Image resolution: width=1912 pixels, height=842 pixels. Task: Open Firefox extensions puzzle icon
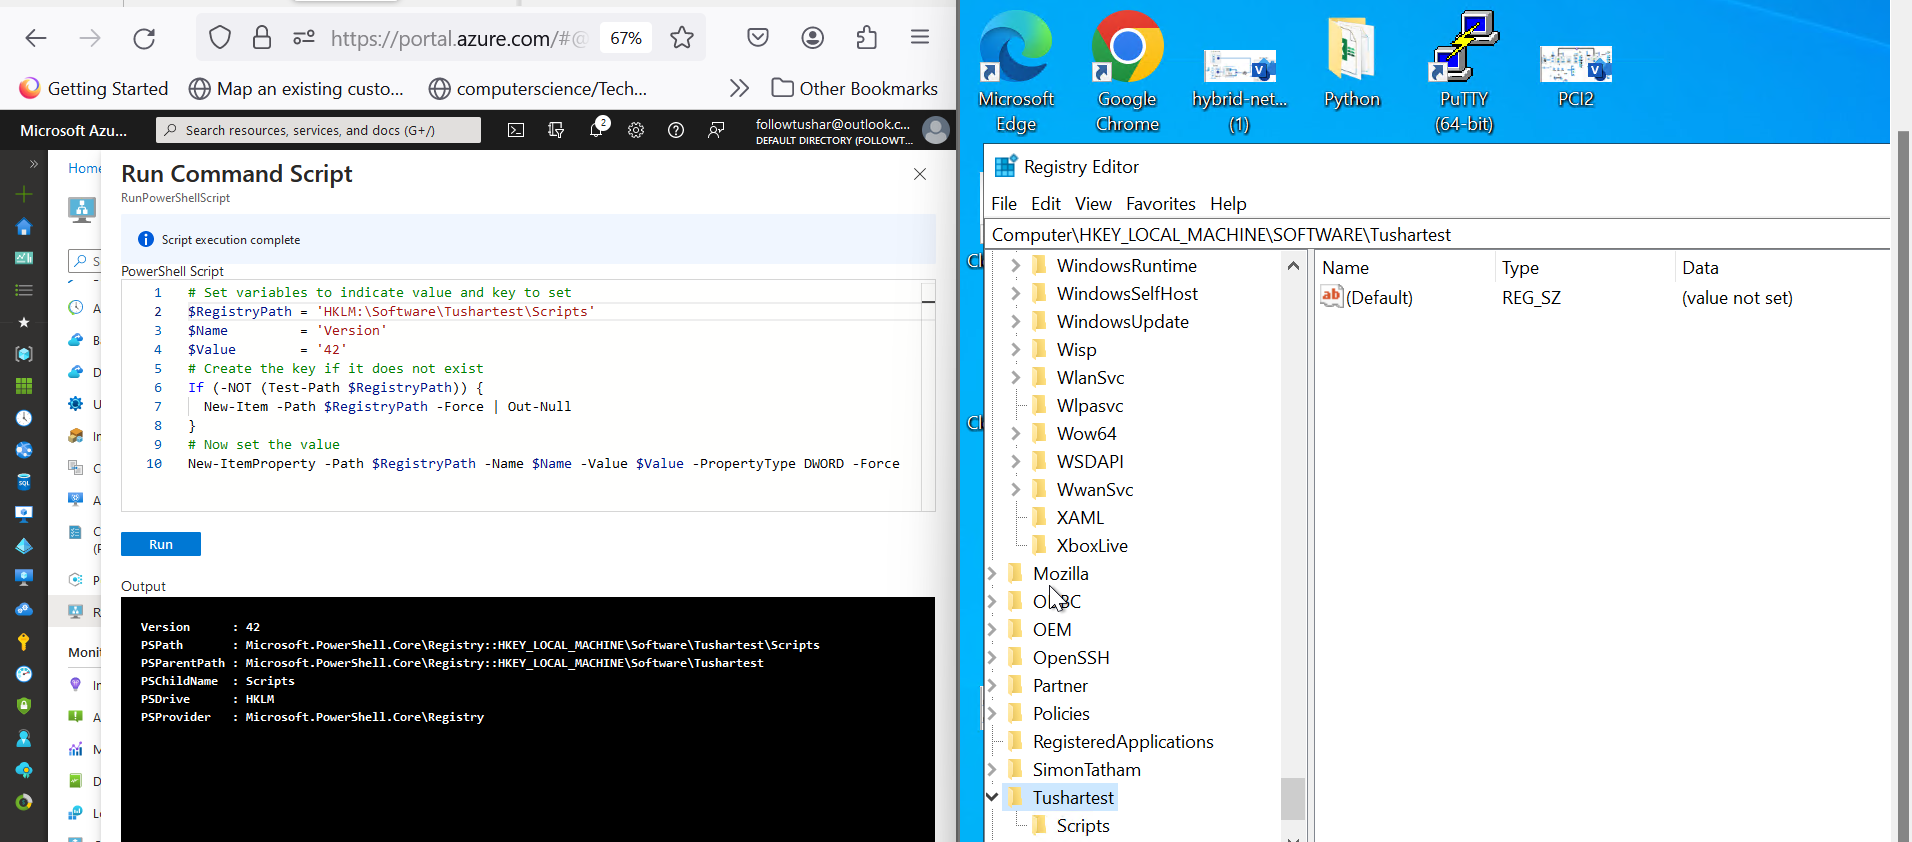[x=867, y=38]
